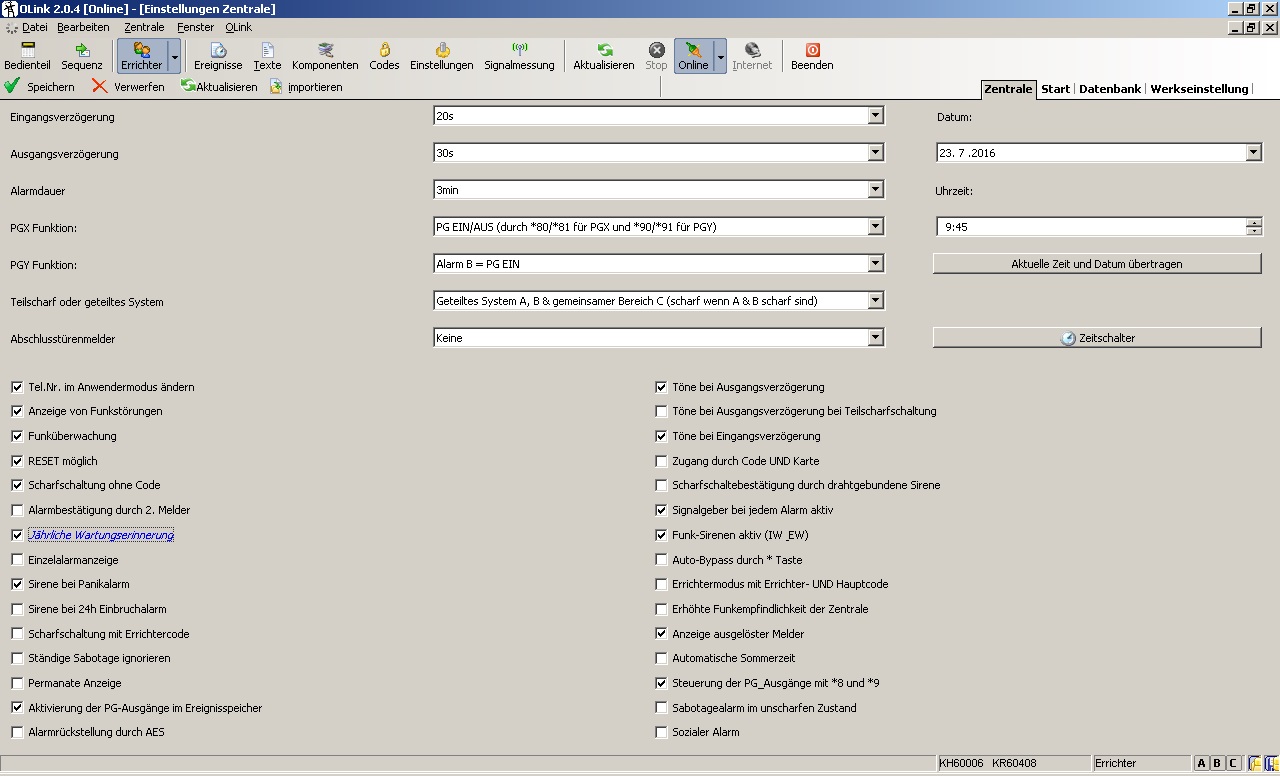The image size is (1280, 776).
Task: Expand the Eingangsverzögerung dropdown
Action: [876, 116]
